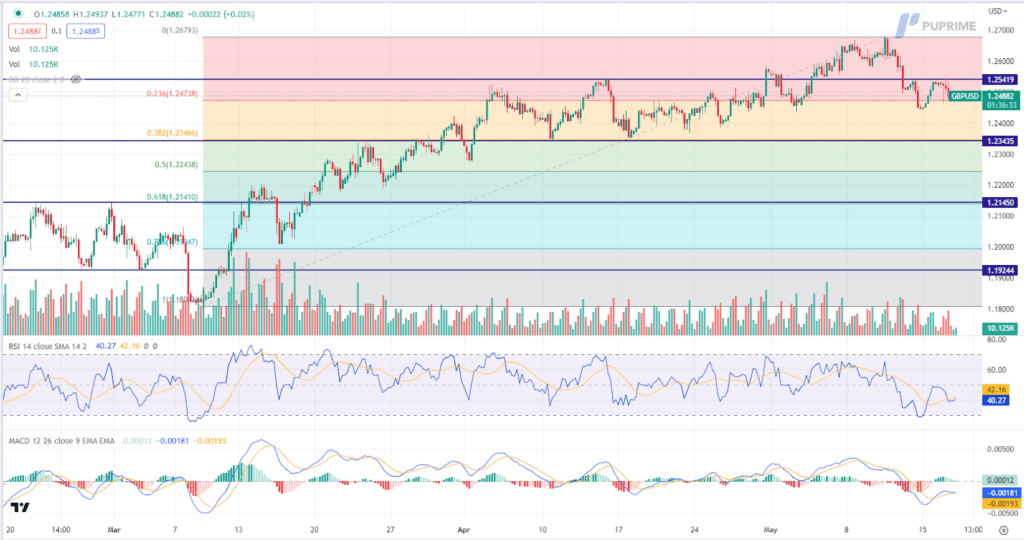Screen dimensions: 1024x540
Task: Click the 60.00 RSI axis tick
Action: (x=997, y=370)
